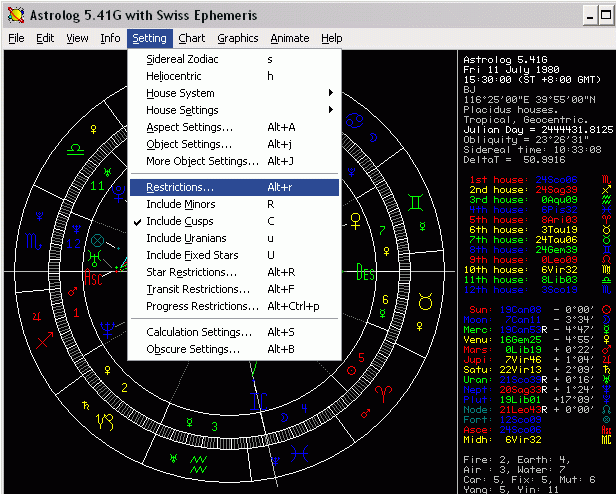
Task: Close the open Setting menu
Action: (x=149, y=38)
